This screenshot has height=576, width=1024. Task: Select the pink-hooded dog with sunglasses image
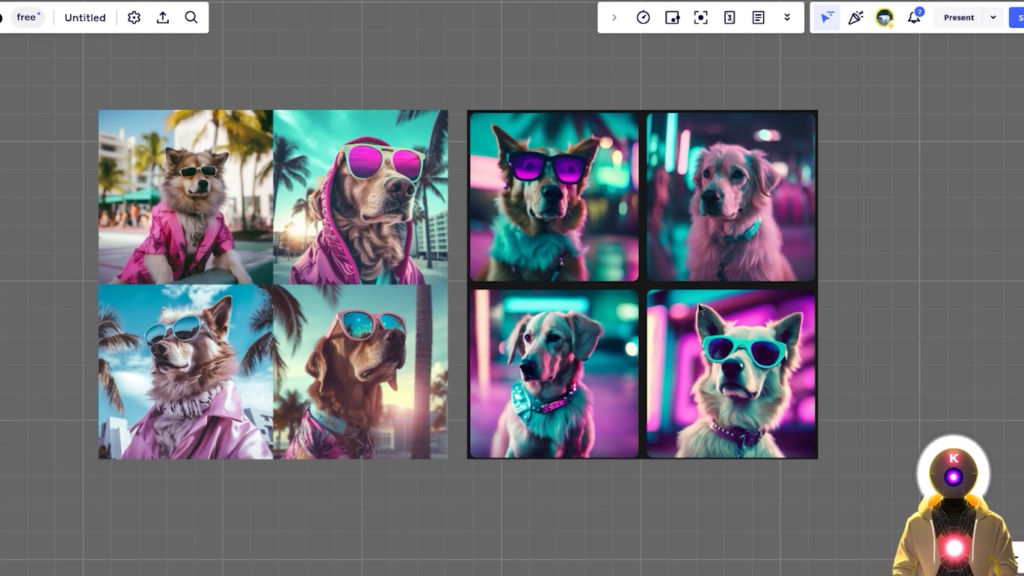point(360,197)
